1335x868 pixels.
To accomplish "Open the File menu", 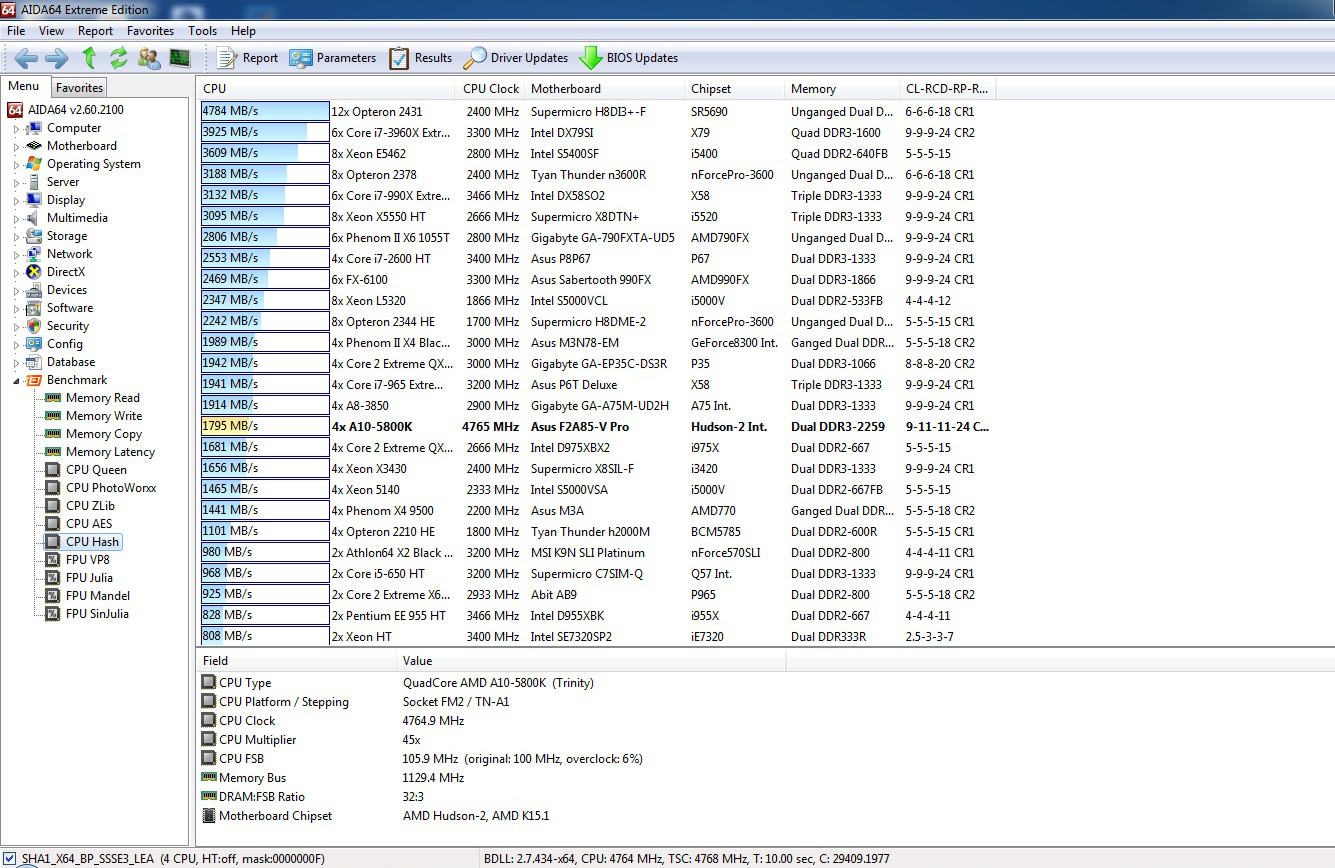I will tap(16, 31).
